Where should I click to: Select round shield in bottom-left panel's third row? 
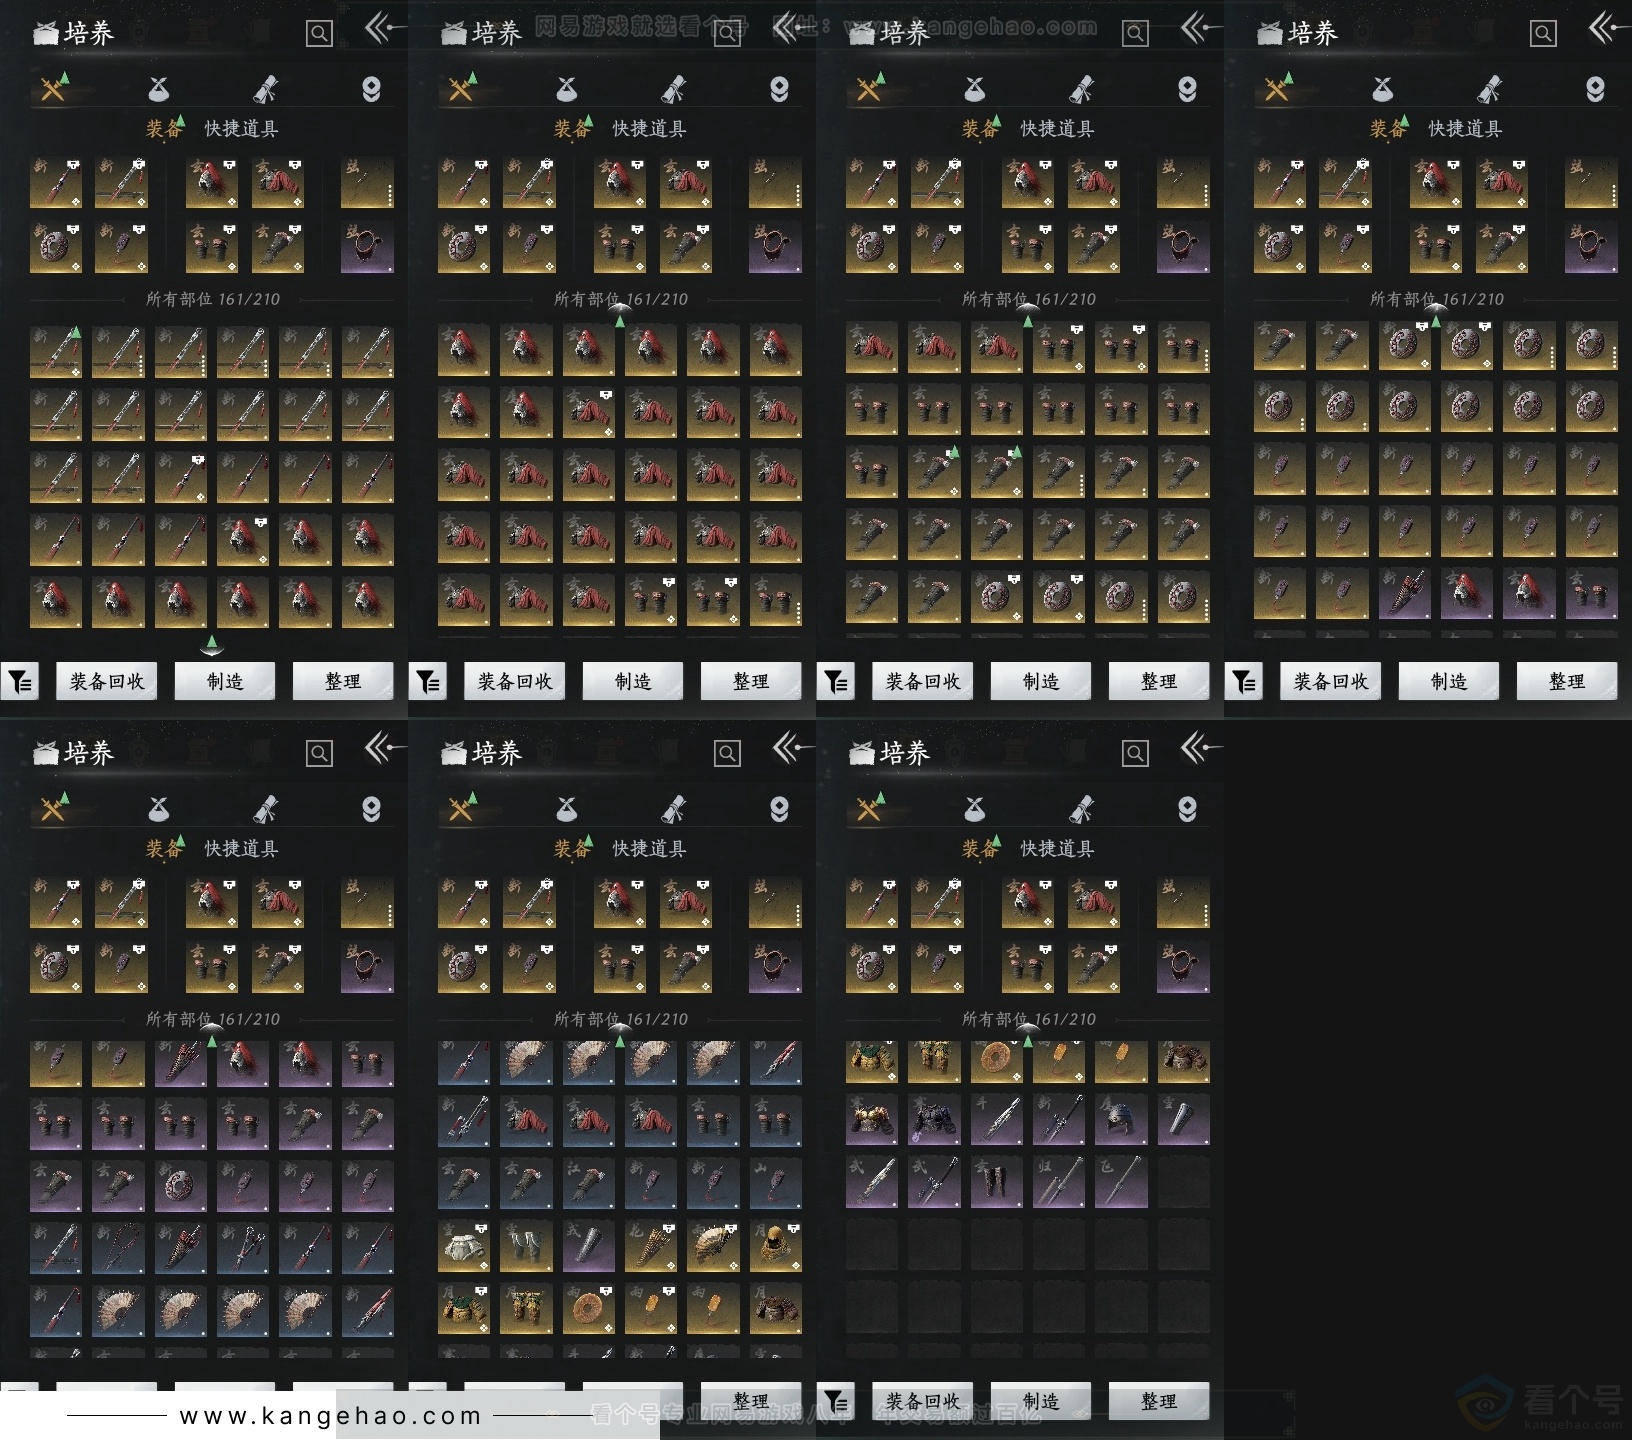click(180, 1185)
